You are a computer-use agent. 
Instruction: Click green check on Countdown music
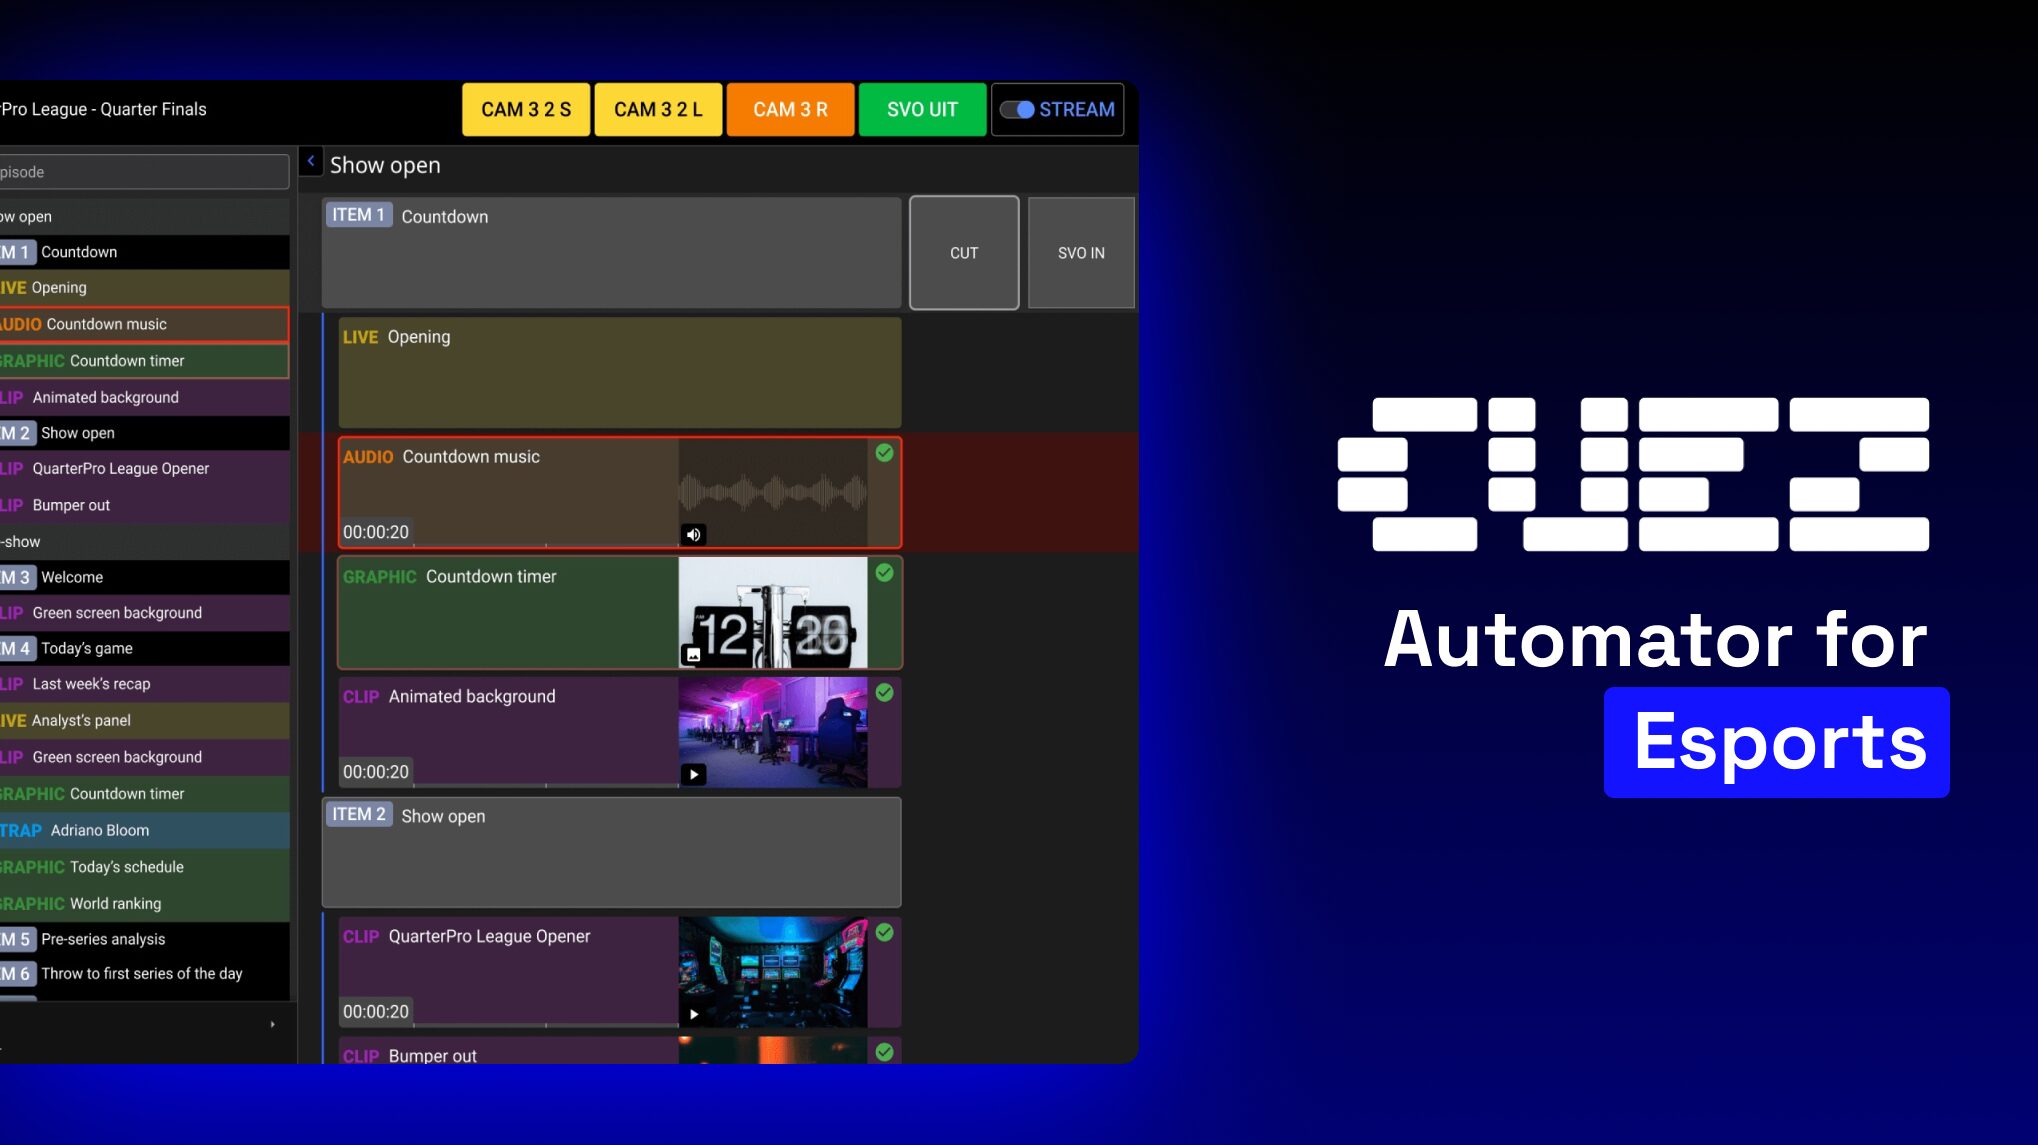pyautogui.click(x=885, y=453)
